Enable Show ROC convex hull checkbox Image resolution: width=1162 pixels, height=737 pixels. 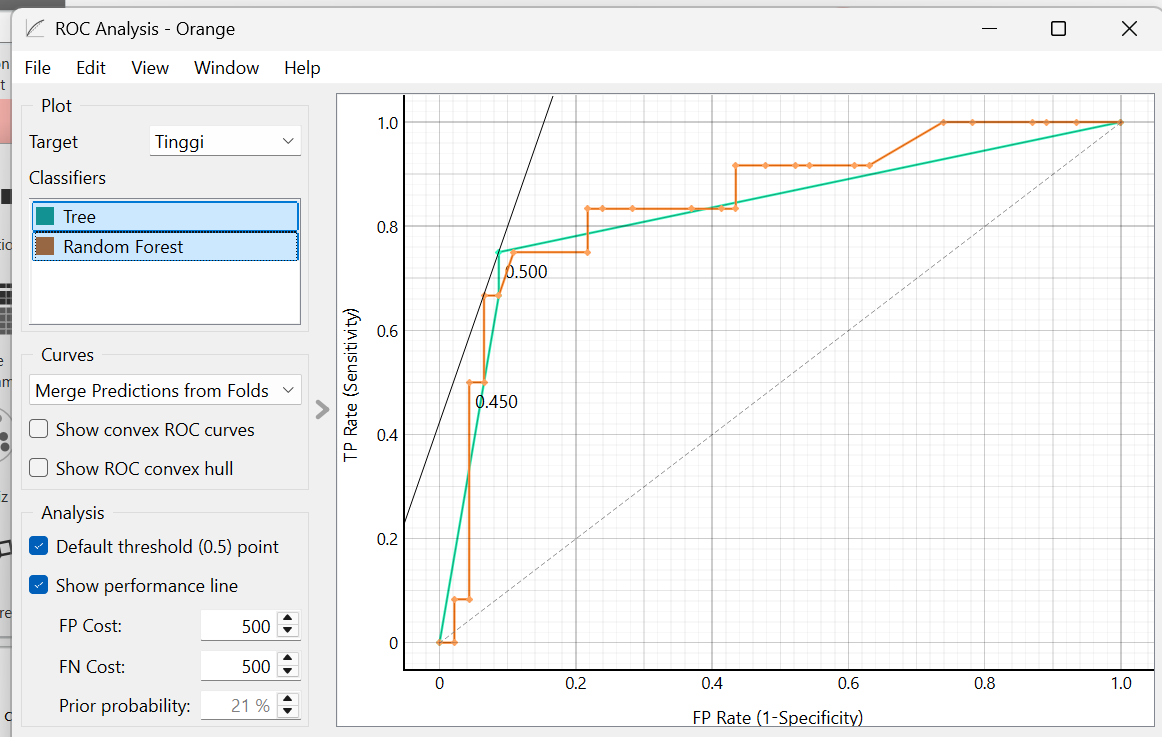coord(39,468)
